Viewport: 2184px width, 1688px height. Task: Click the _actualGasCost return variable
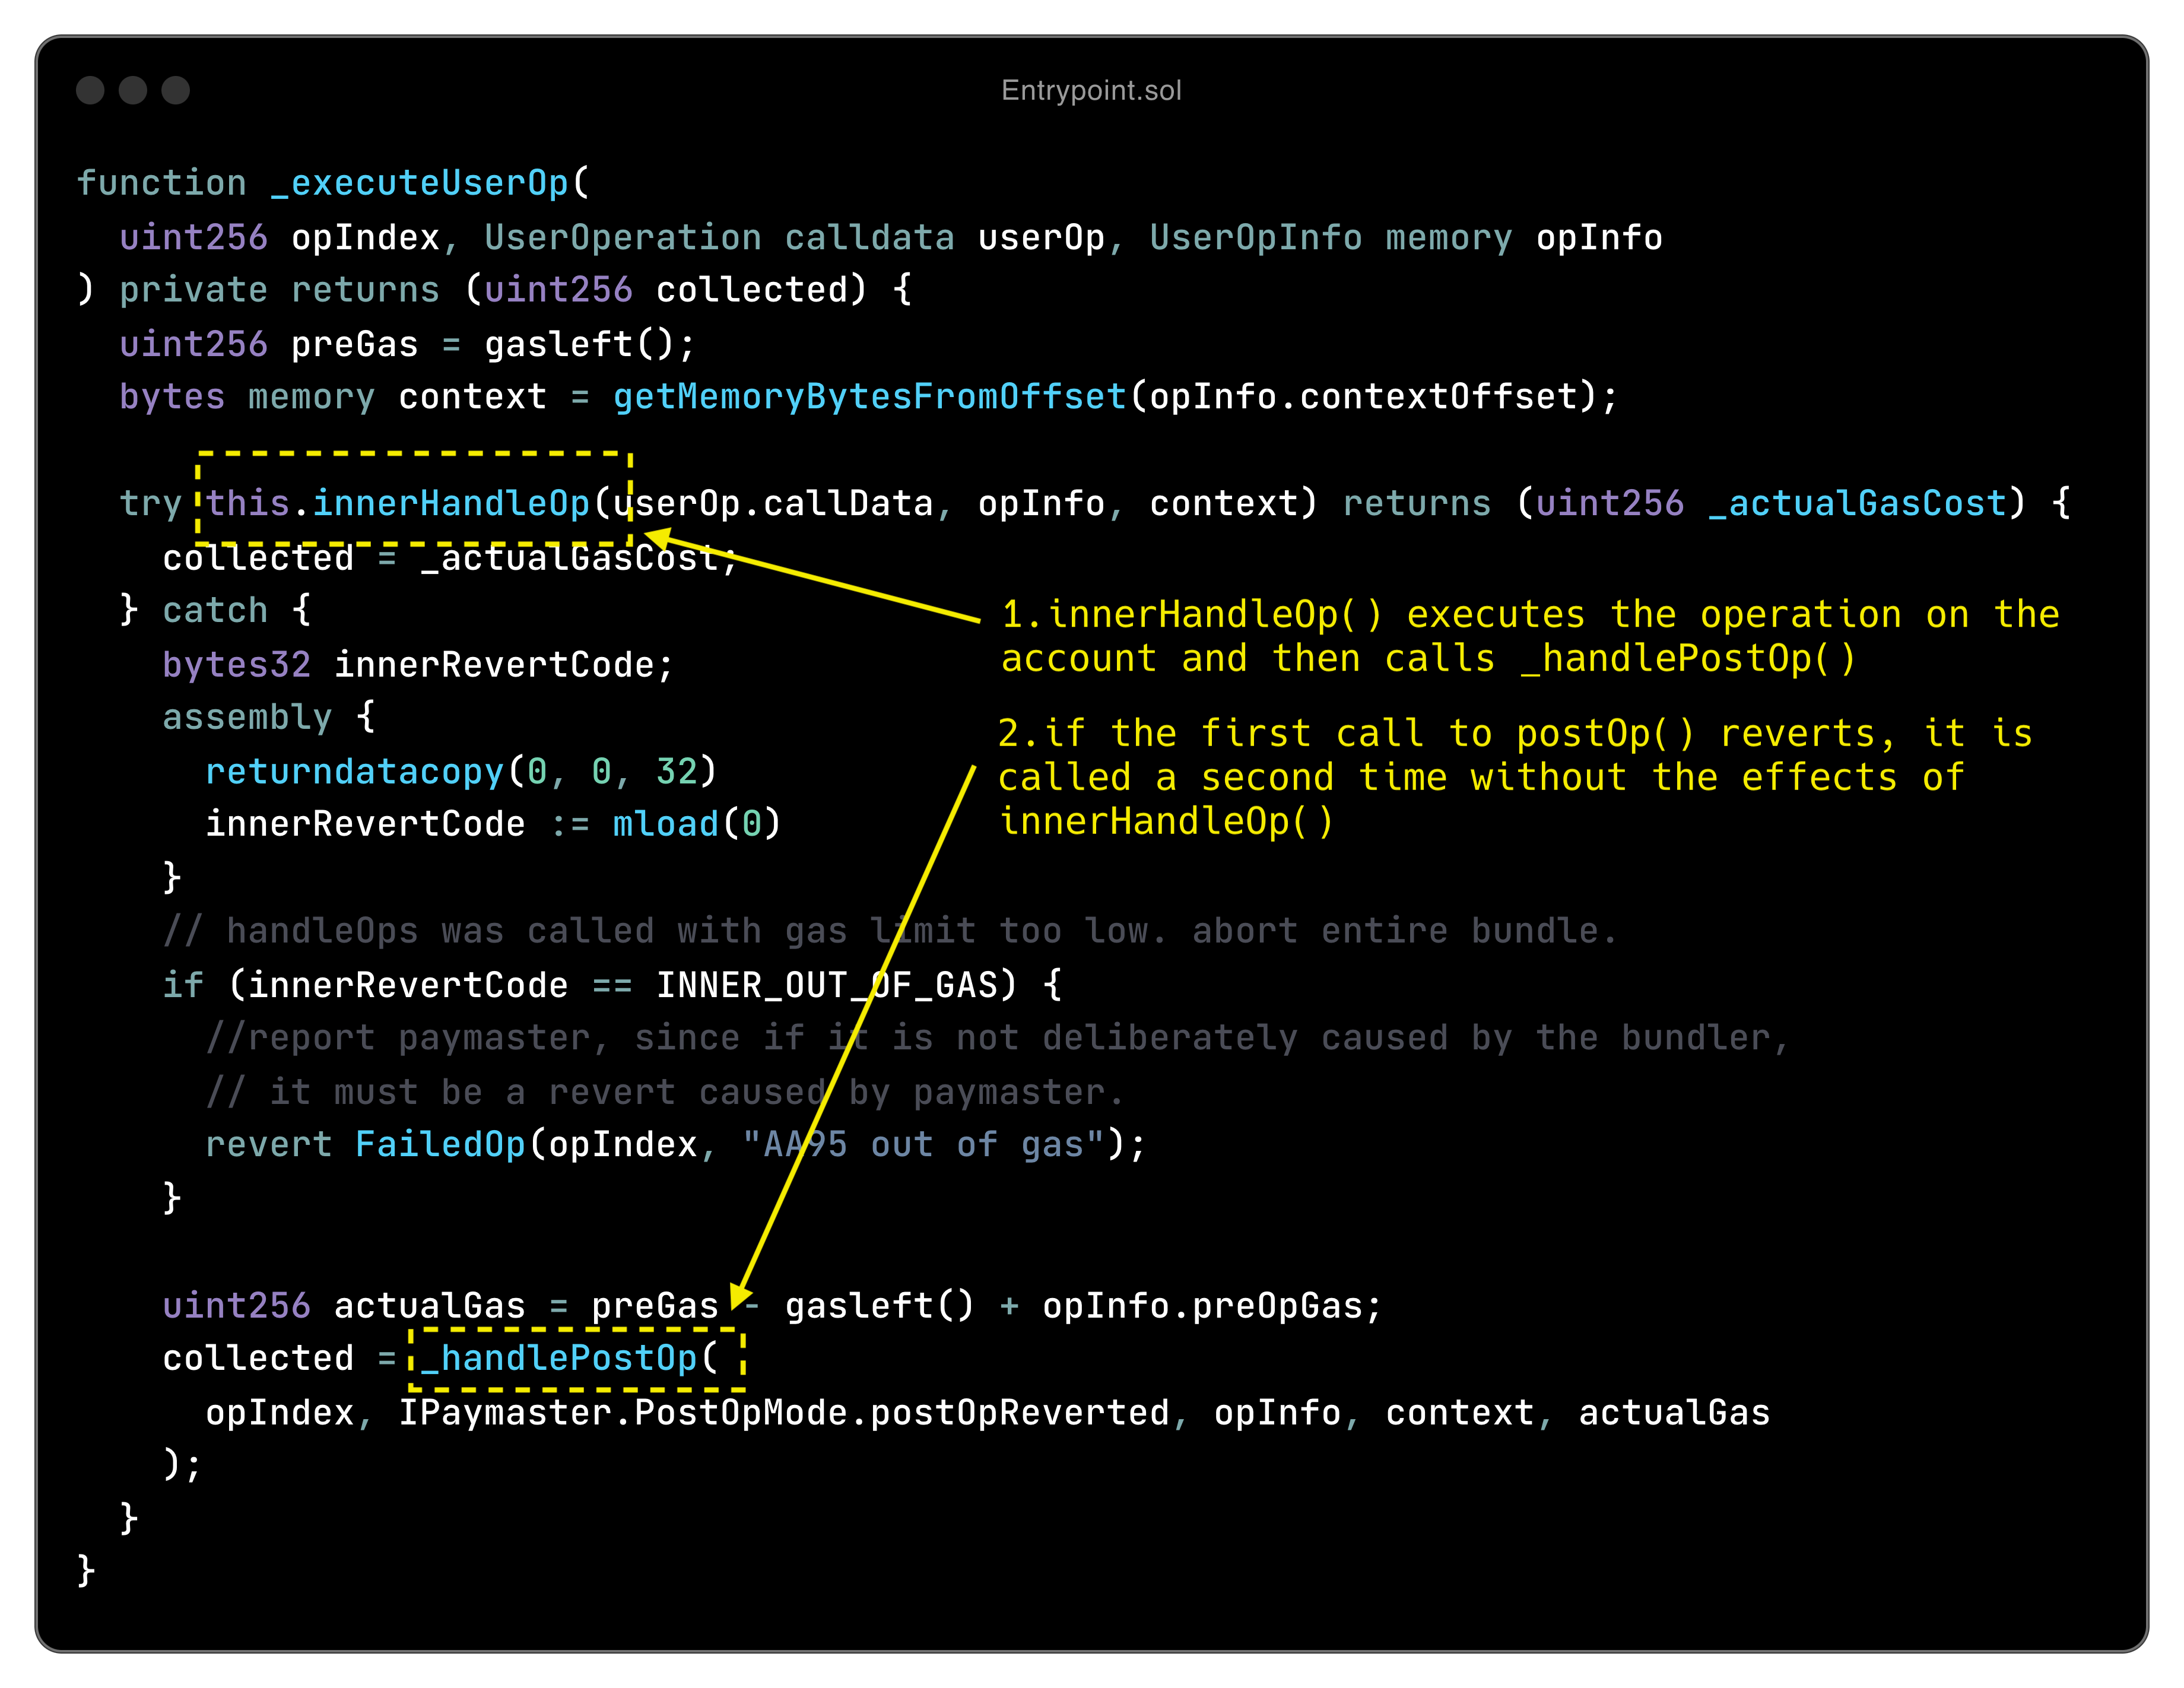[1856, 503]
